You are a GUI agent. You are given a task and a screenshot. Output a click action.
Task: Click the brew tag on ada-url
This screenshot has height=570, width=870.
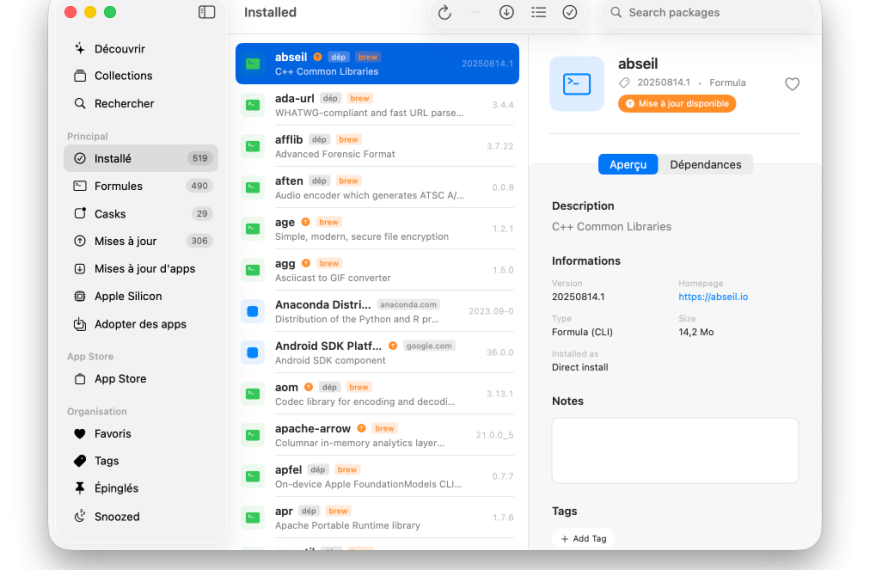tap(360, 98)
